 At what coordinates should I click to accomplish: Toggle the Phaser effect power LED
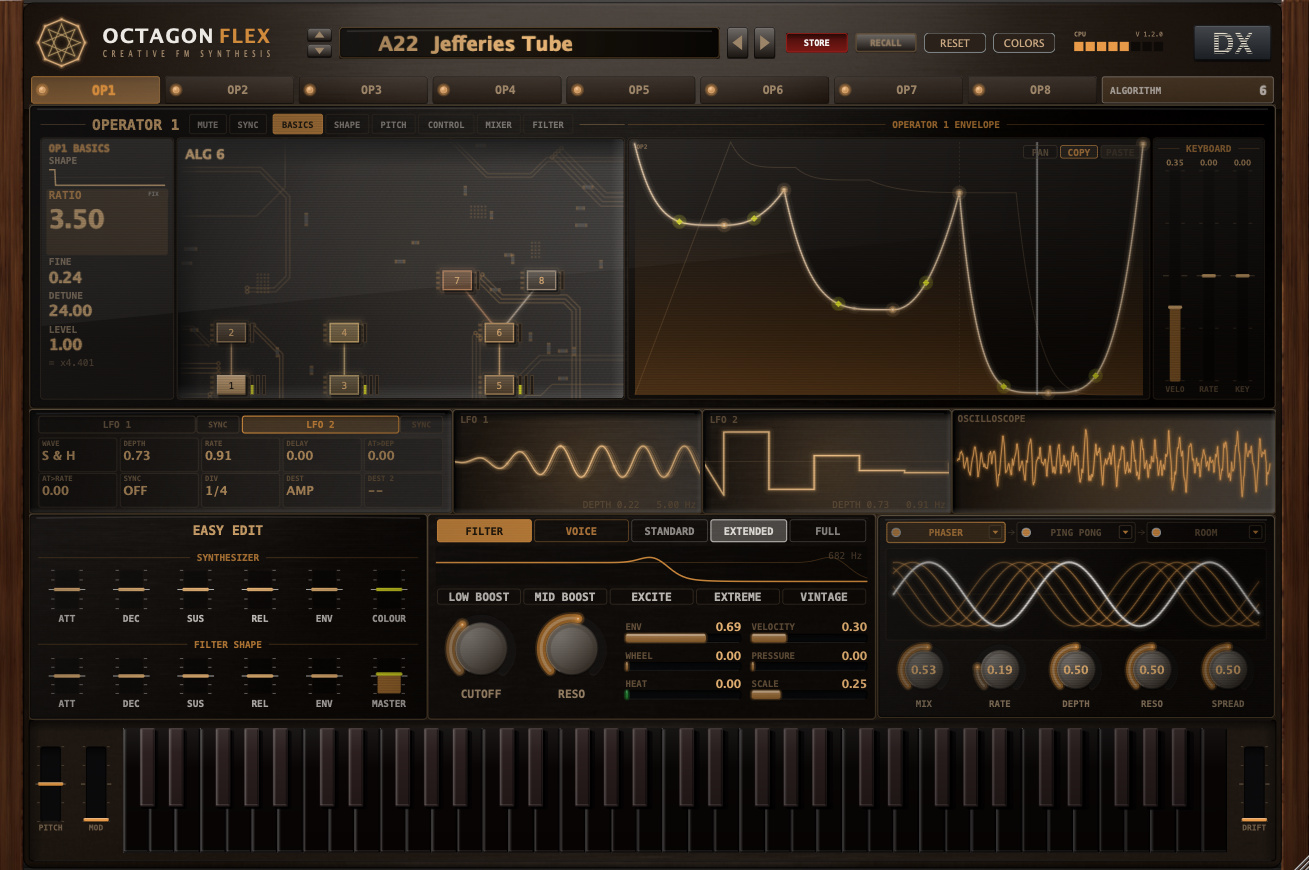point(896,533)
